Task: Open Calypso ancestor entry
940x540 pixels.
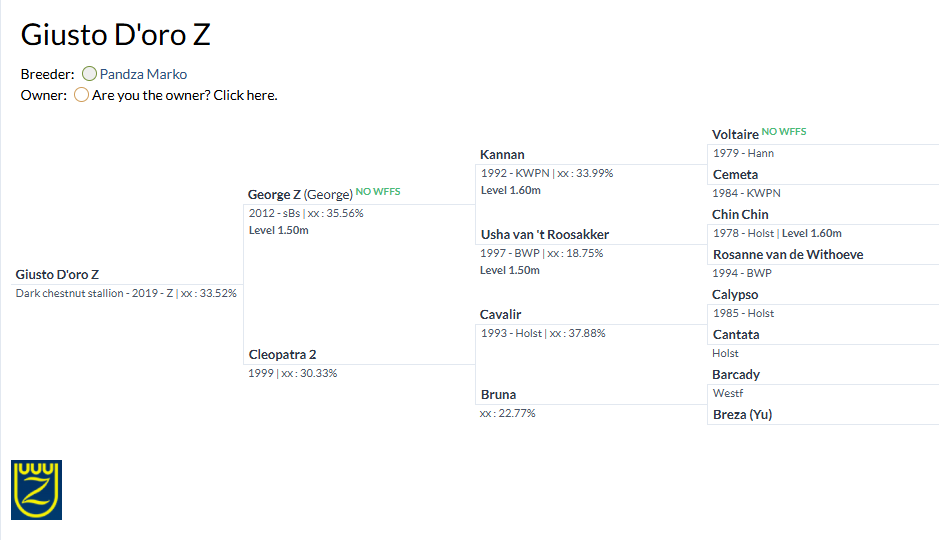Action: (735, 294)
